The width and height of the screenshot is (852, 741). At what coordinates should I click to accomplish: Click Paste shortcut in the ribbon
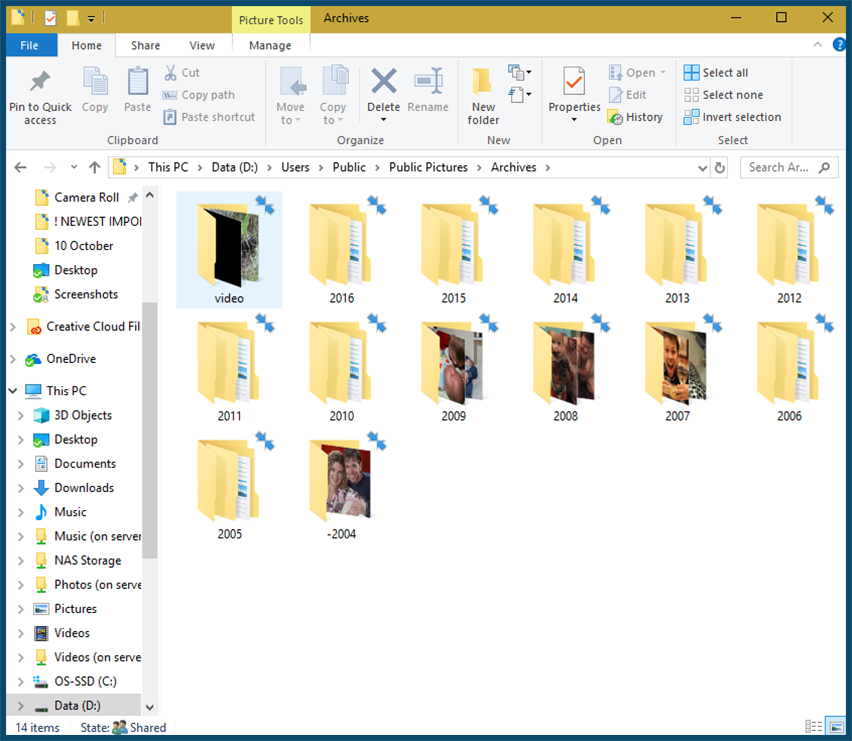(x=209, y=117)
